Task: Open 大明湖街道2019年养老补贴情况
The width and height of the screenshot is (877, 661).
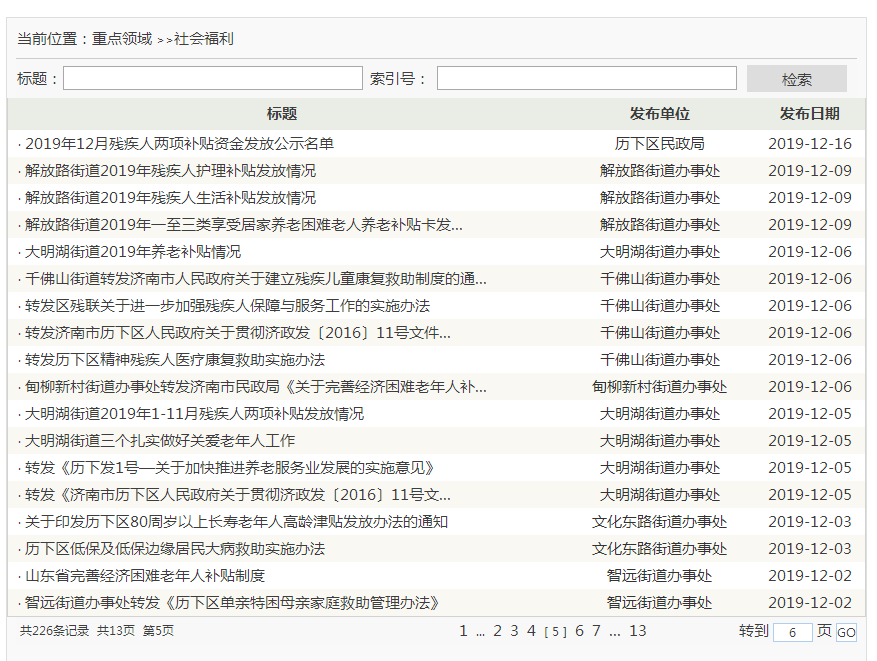Action: coord(133,252)
